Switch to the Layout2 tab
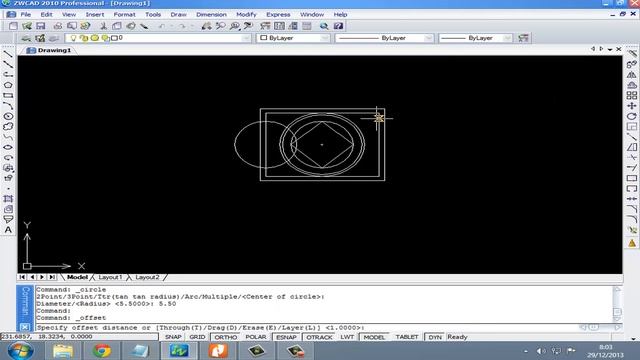Image resolution: width=640 pixels, height=360 pixels. (x=147, y=277)
